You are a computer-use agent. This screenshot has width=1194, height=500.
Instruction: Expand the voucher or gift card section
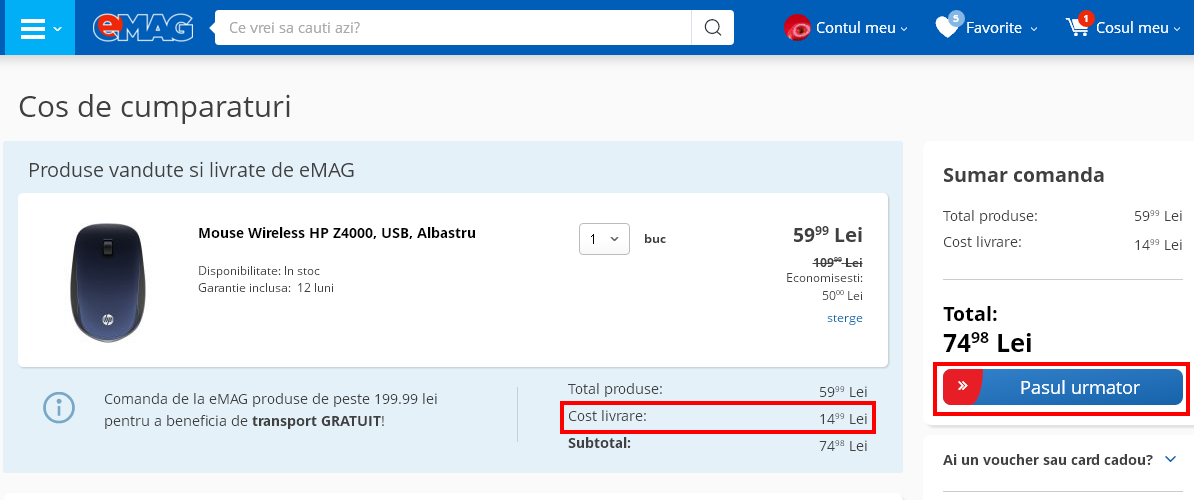coord(1060,460)
